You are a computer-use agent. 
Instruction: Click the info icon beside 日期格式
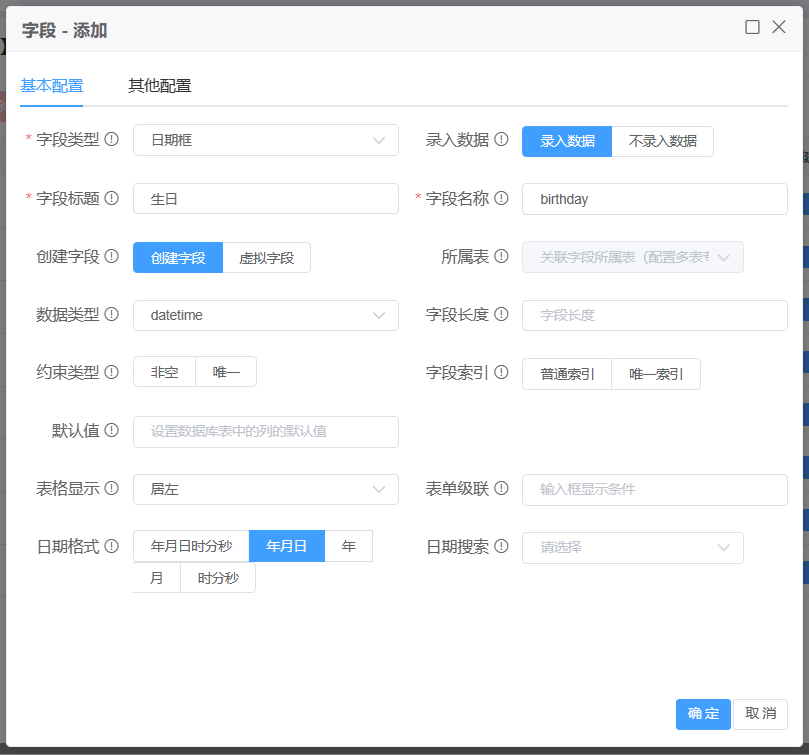[x=112, y=547]
